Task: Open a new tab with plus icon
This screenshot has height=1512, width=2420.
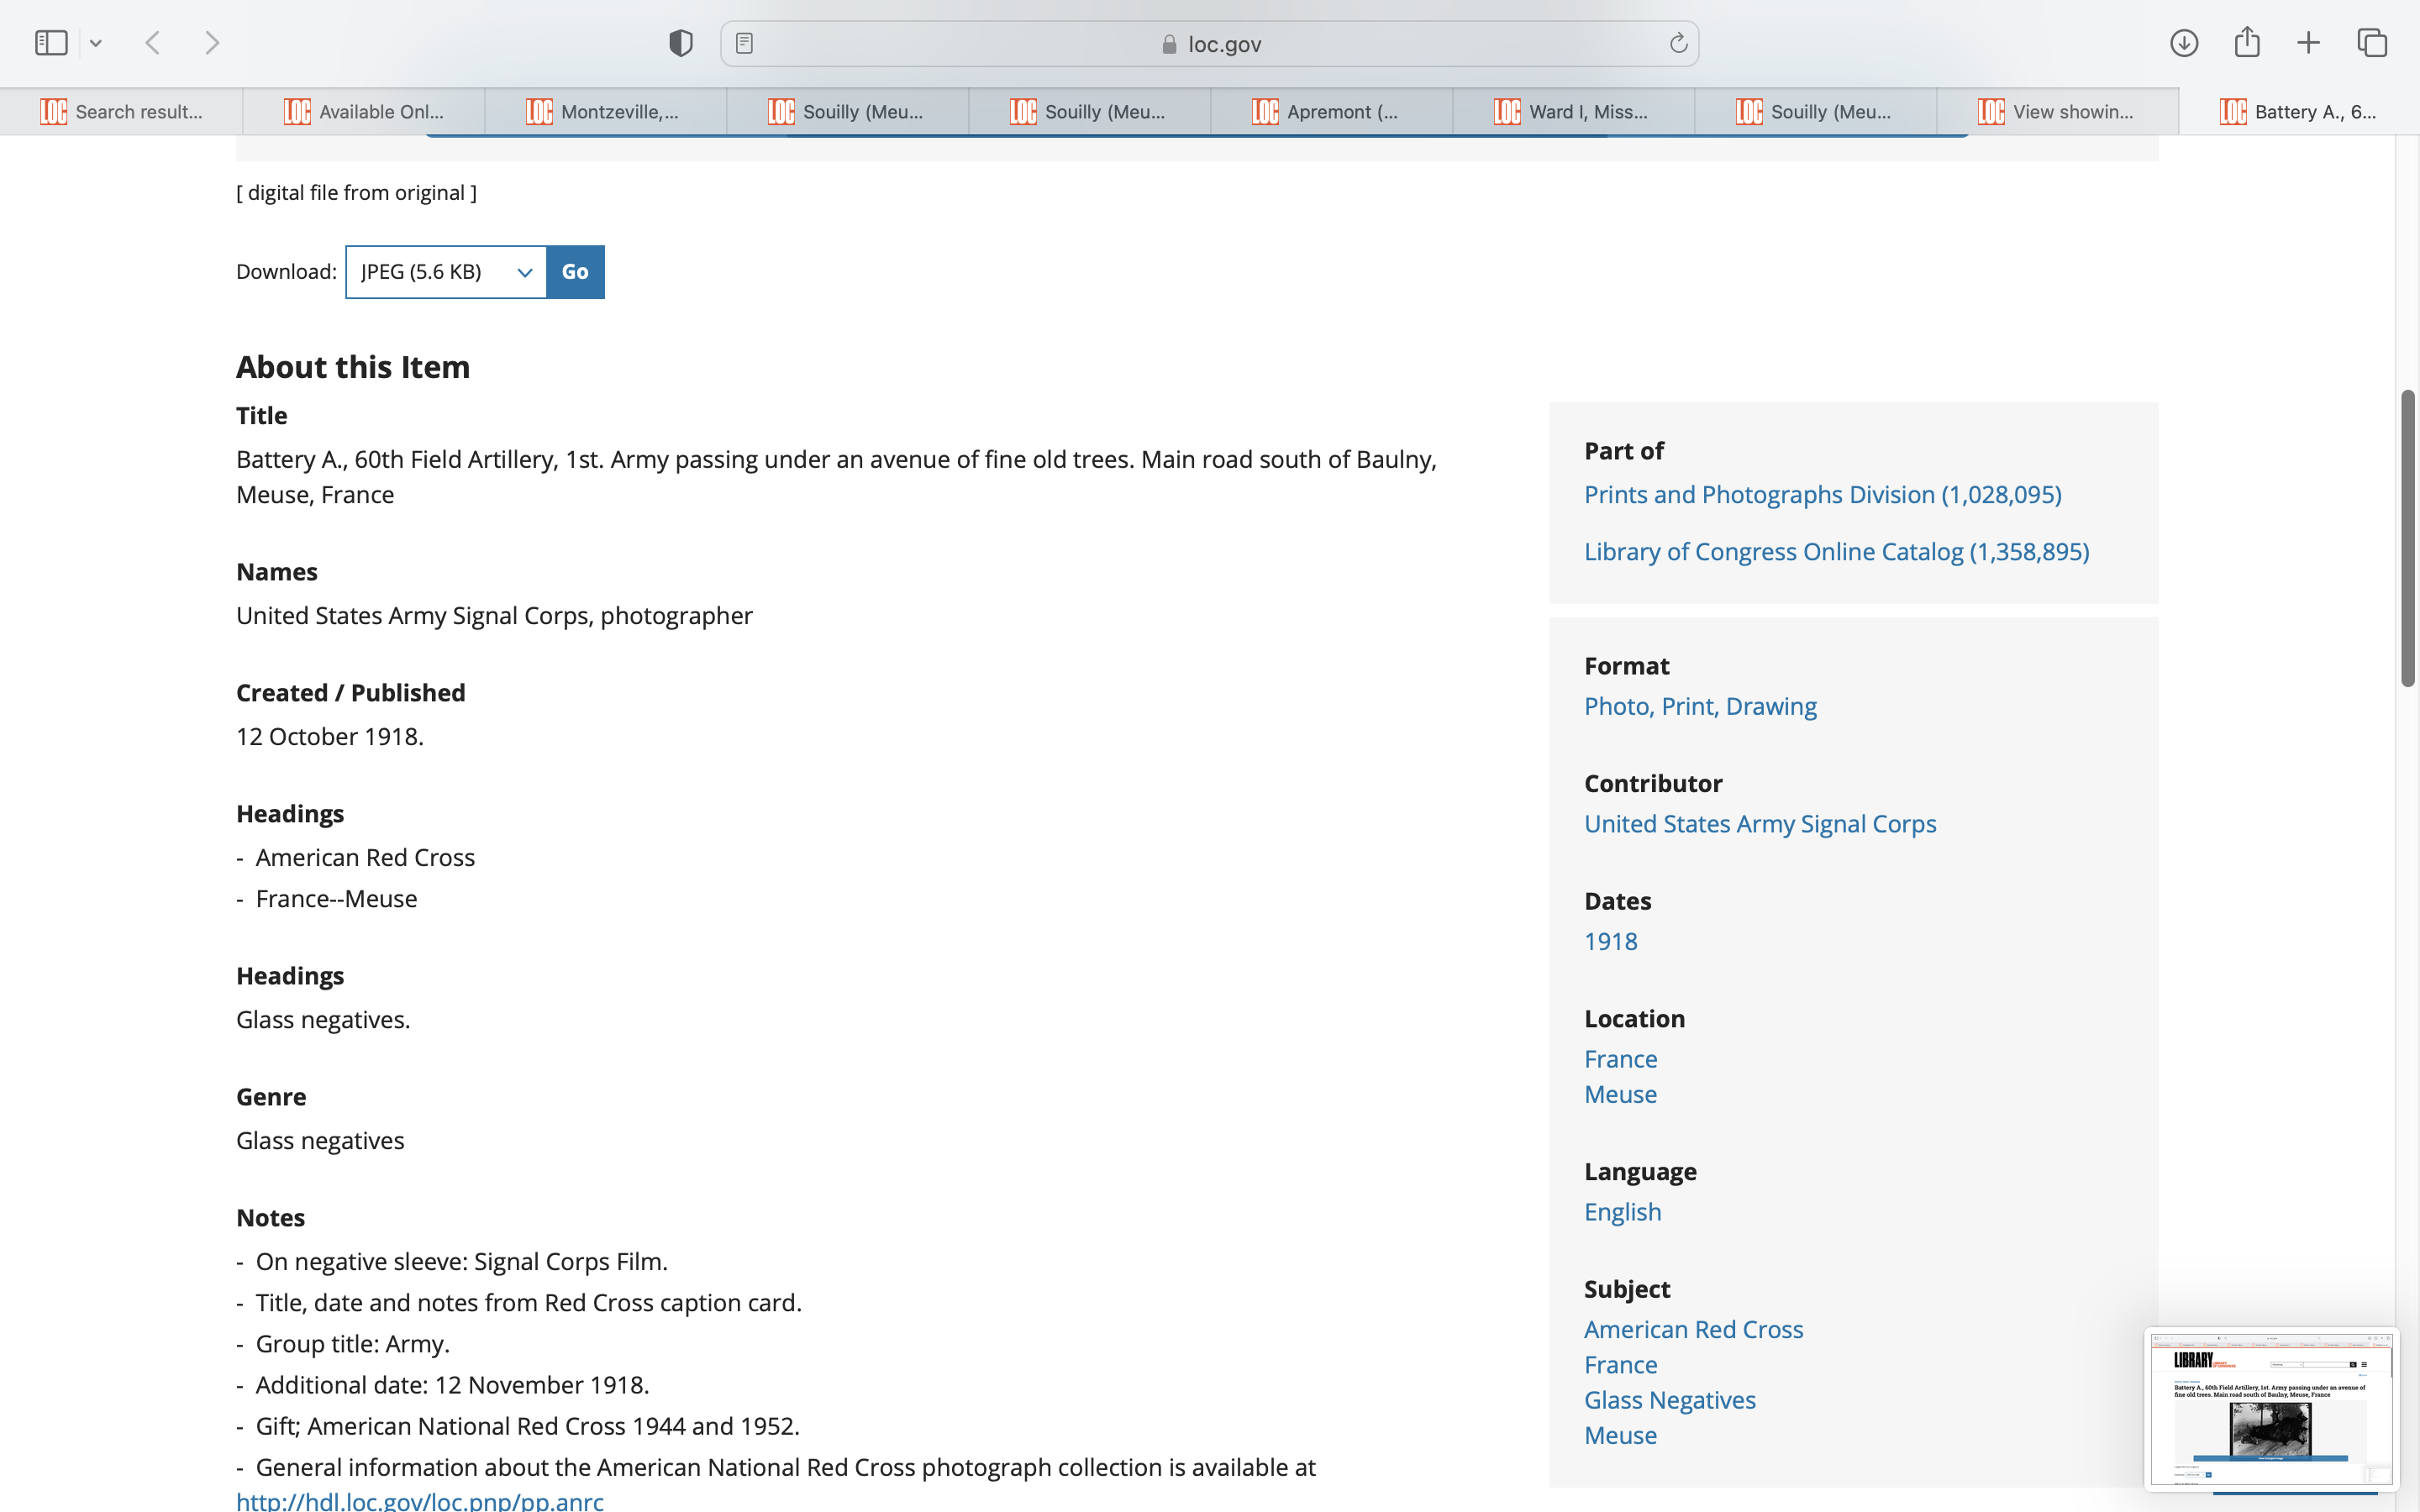Action: 2308,43
